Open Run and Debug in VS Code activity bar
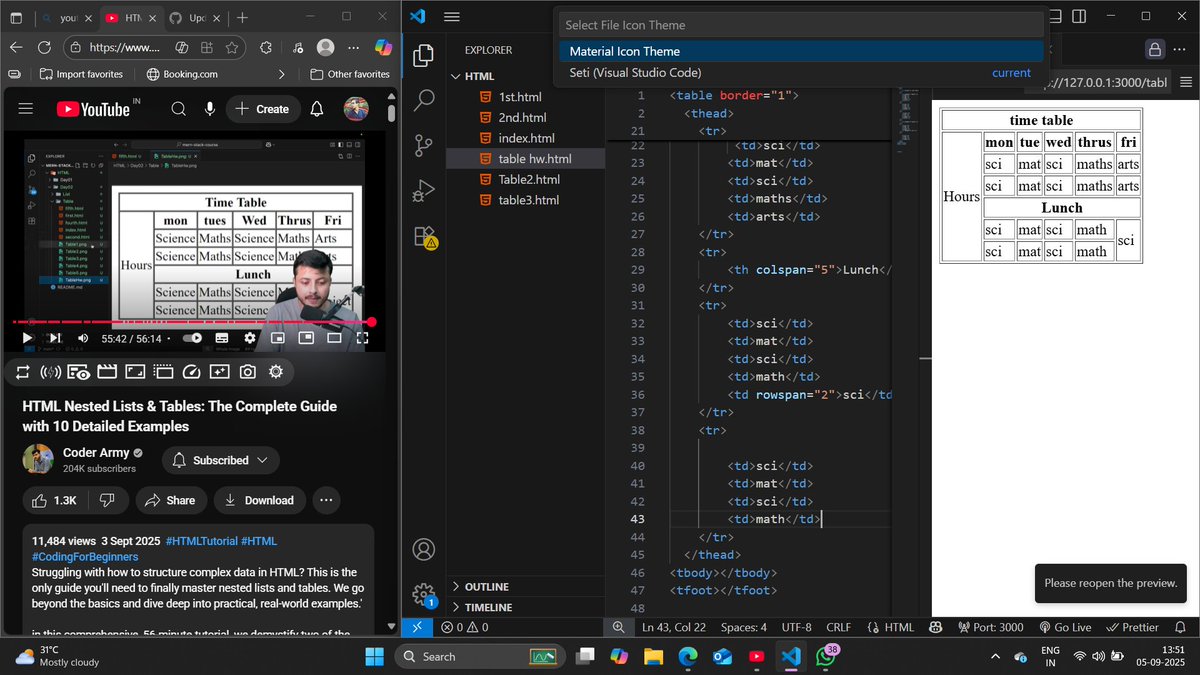This screenshot has height=675, width=1200. coord(424,190)
